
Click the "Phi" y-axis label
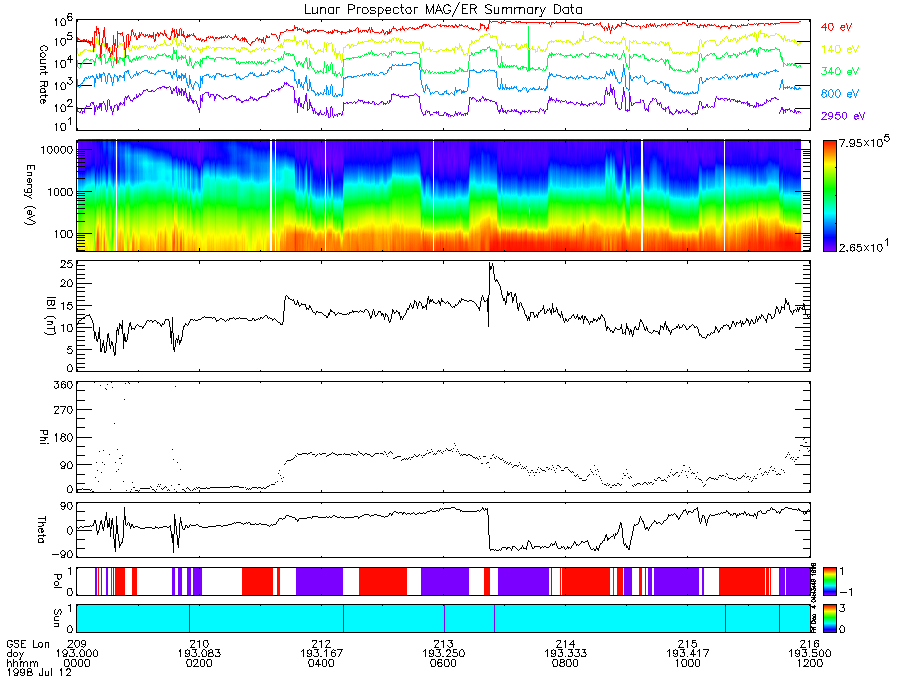pos(42,437)
